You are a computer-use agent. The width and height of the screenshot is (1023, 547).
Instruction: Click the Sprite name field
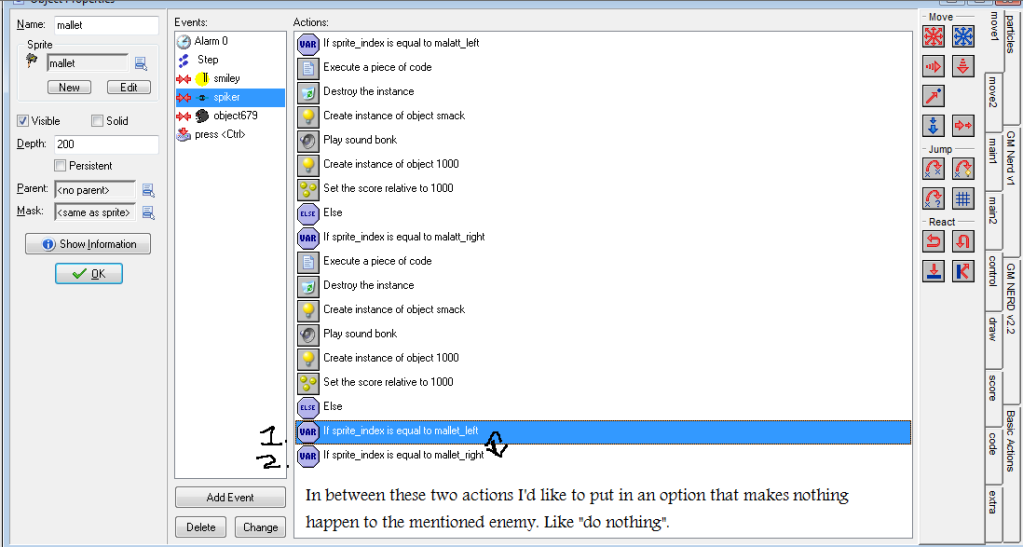click(88, 63)
